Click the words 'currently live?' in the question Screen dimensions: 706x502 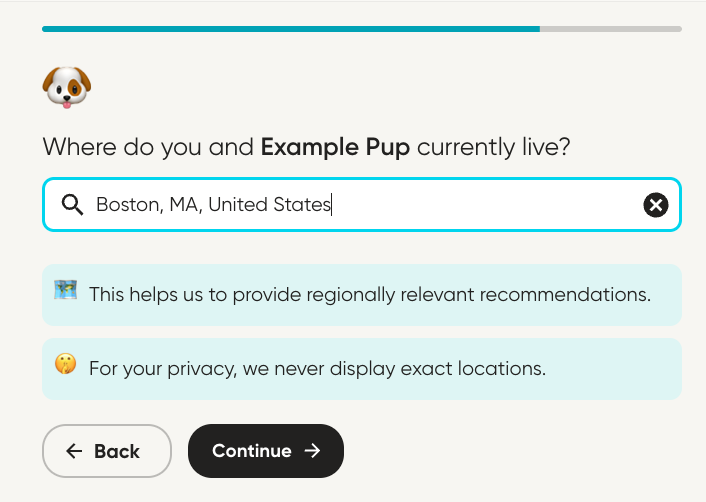tap(494, 148)
